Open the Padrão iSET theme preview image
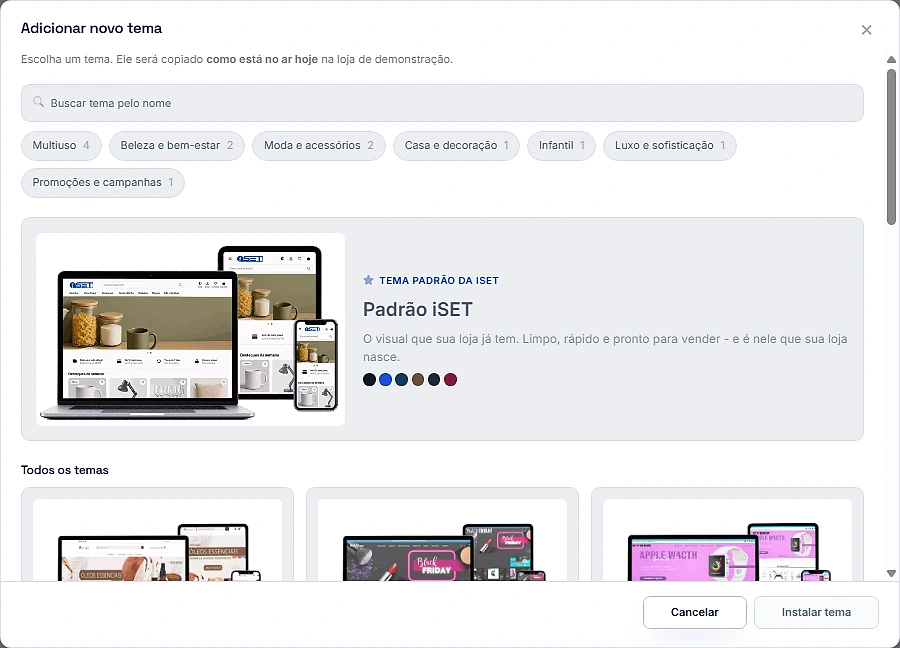 (x=190, y=329)
